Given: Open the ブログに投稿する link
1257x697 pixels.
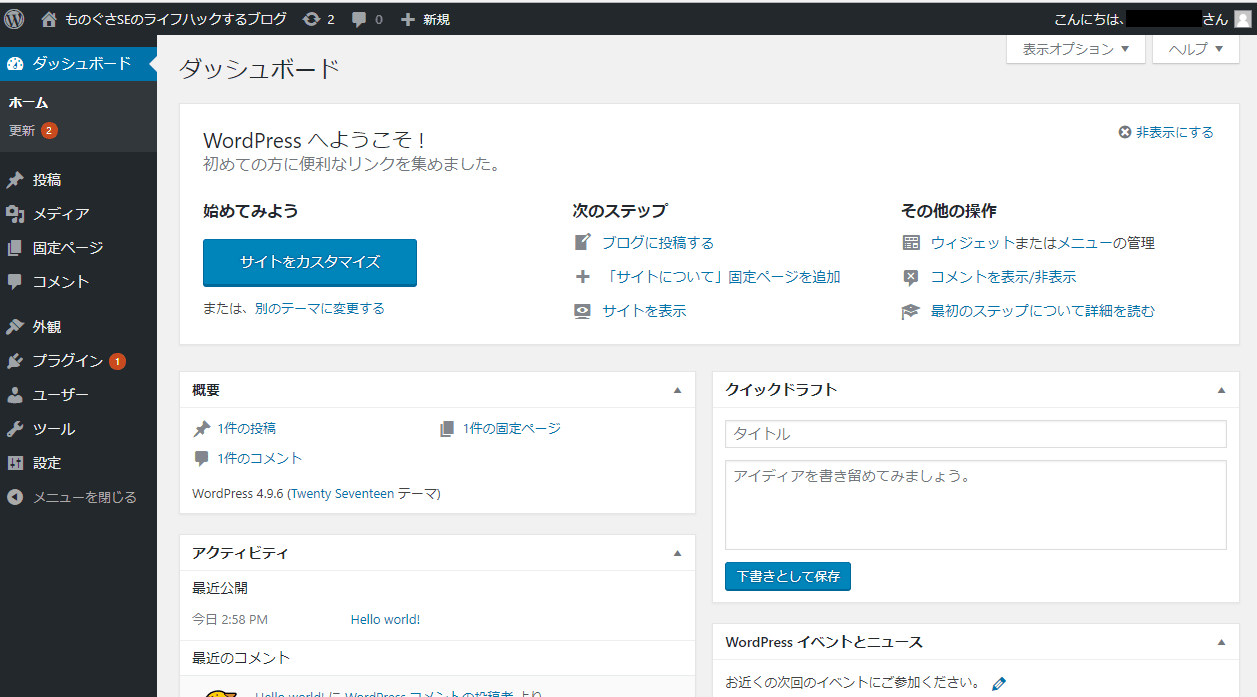Looking at the screenshot, I should coord(658,243).
